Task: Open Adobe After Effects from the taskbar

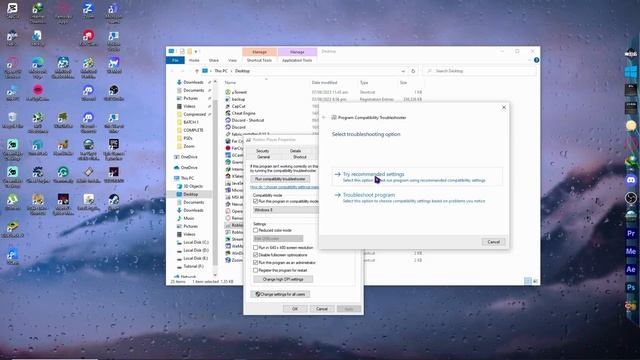Action: 631,269
